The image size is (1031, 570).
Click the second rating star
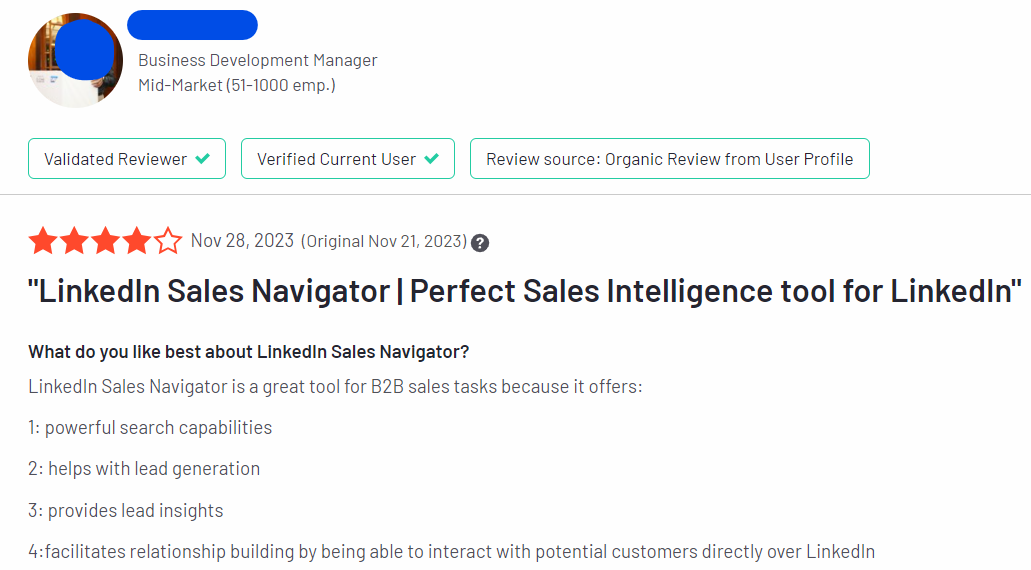coord(74,241)
